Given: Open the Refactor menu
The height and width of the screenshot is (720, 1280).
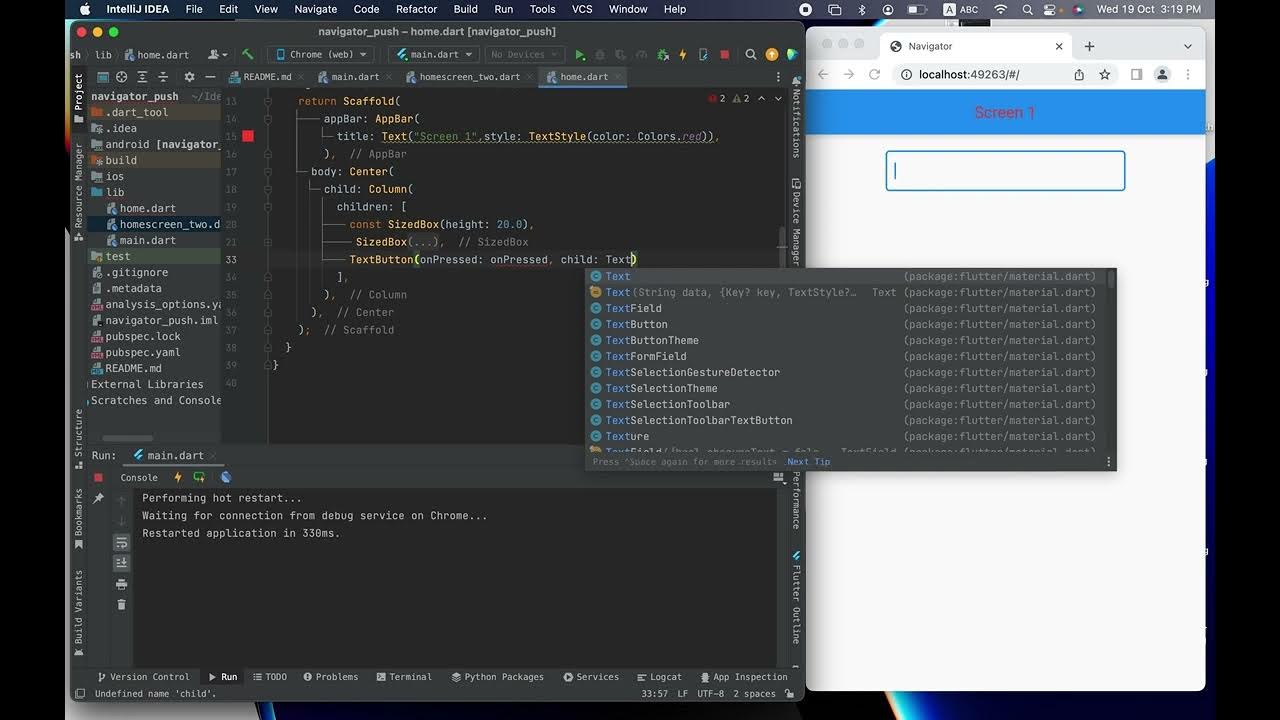Looking at the screenshot, I should [416, 9].
